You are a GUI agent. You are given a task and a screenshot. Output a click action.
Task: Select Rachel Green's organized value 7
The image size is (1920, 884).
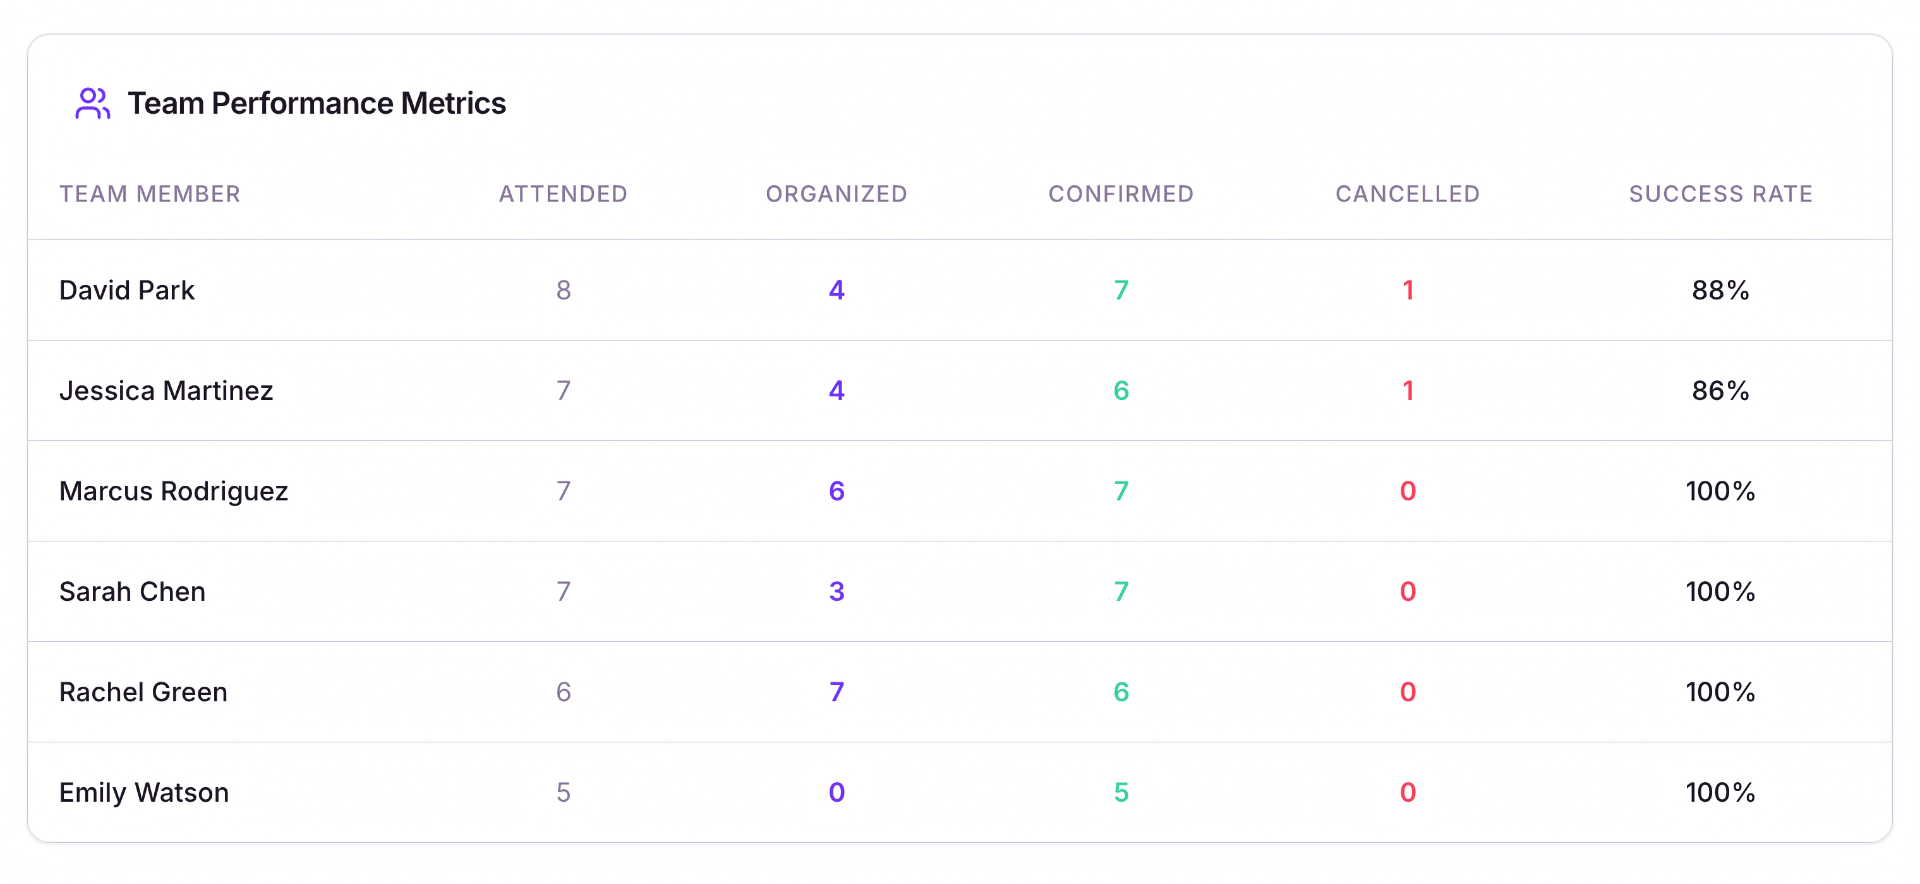(x=836, y=691)
